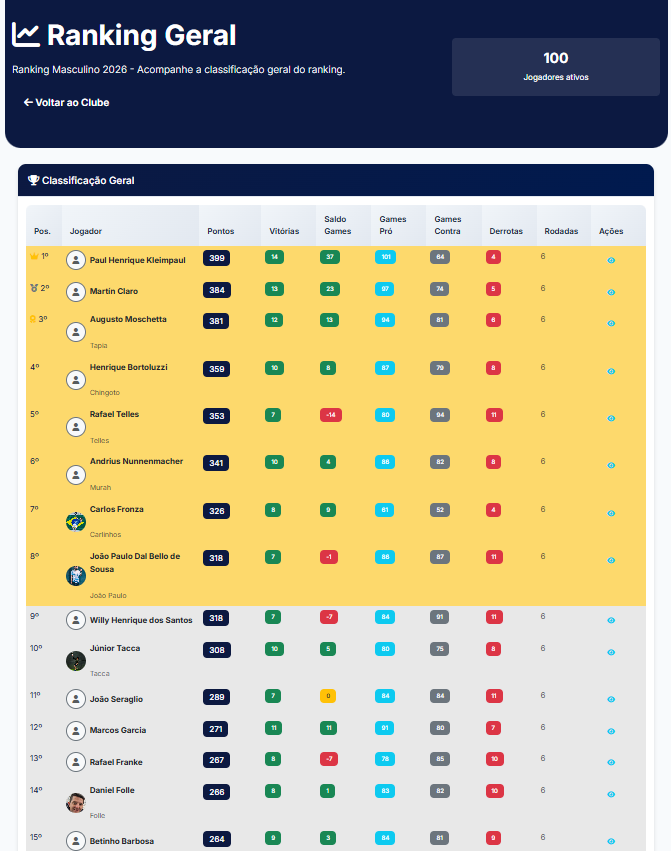Open eye icon in Martin Claro's row
Image resolution: width=671 pixels, height=851 pixels.
point(611,293)
